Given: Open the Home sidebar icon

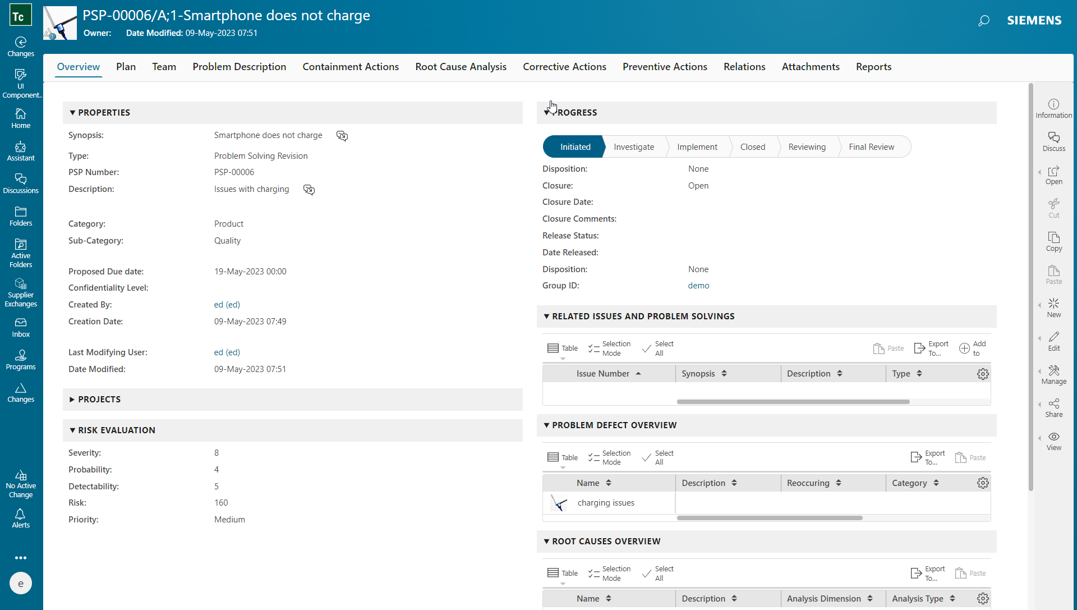Looking at the screenshot, I should pos(20,115).
